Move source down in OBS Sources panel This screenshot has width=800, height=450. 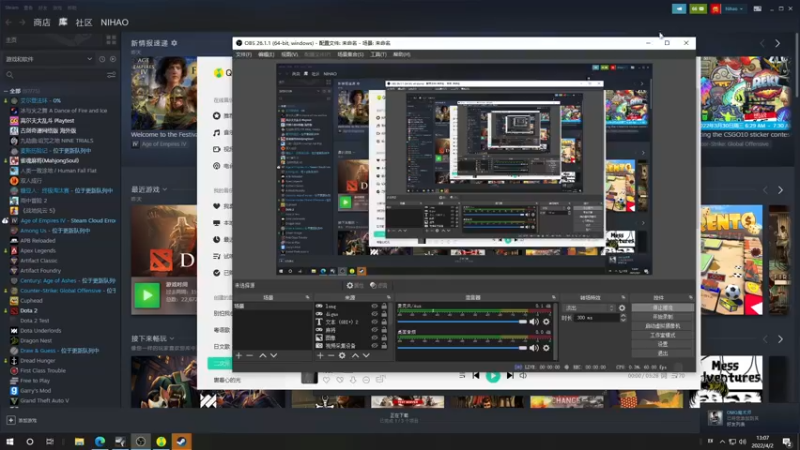click(x=366, y=355)
